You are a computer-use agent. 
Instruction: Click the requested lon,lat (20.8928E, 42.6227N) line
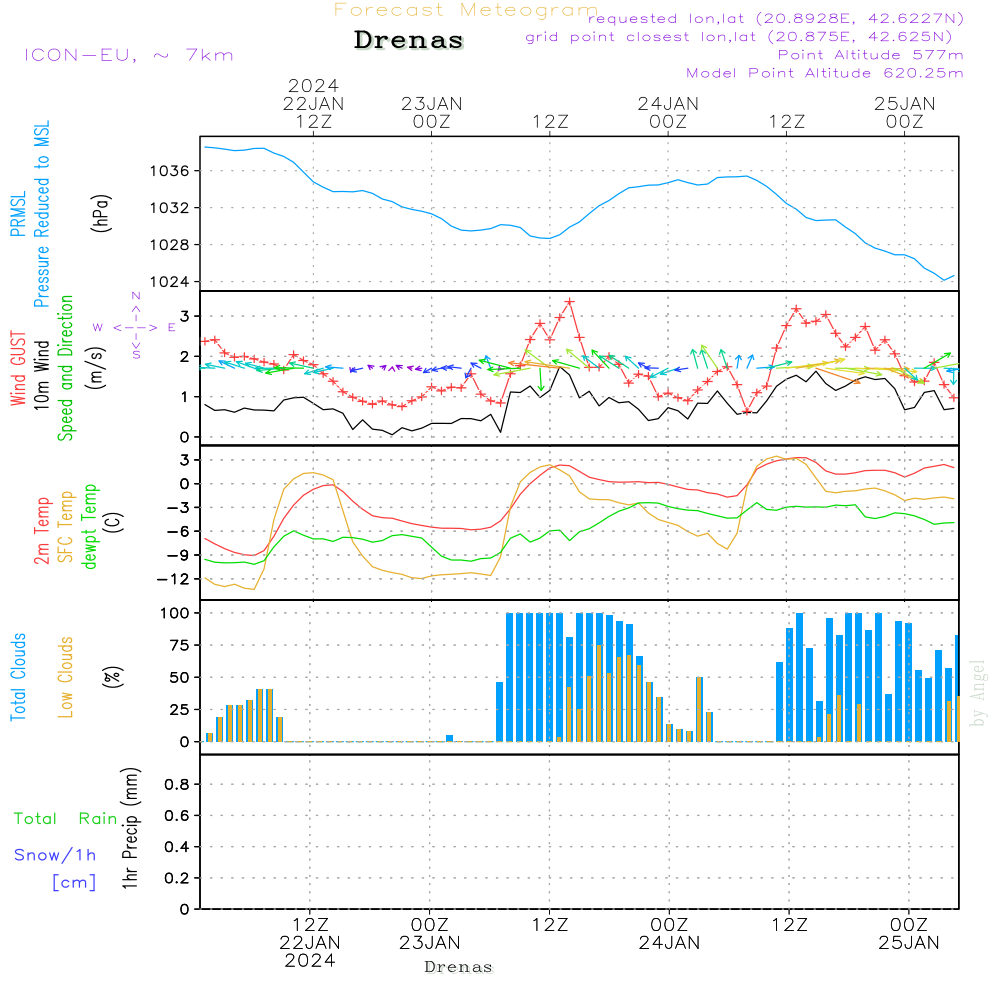[775, 19]
